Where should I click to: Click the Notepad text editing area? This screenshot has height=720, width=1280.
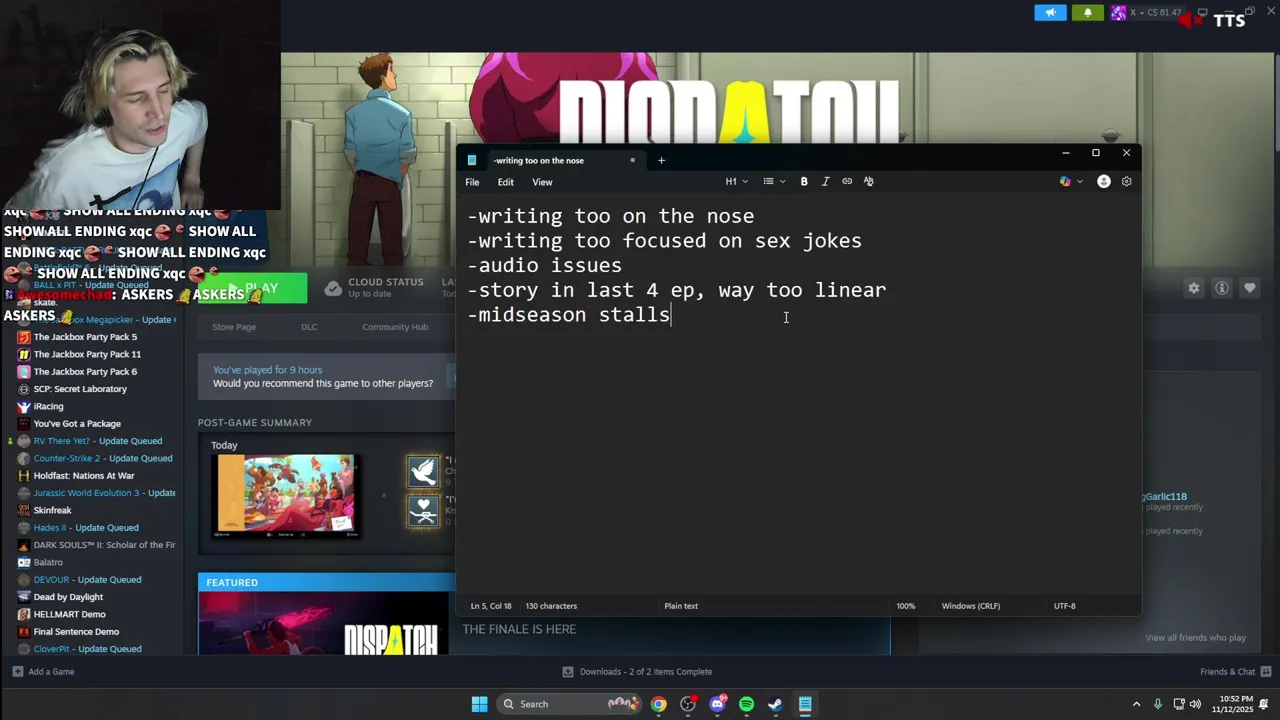click(798, 395)
